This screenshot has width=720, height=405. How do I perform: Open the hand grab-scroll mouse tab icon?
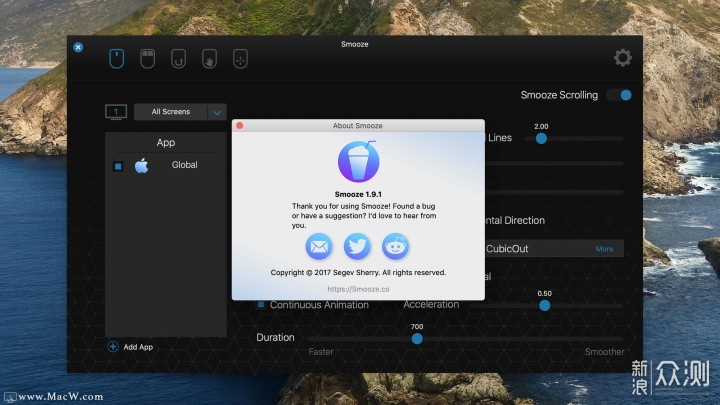pyautogui.click(x=209, y=59)
